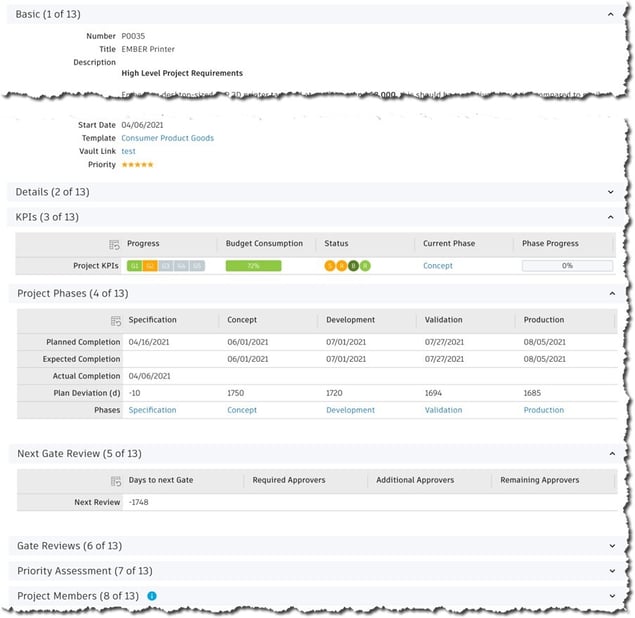The image size is (635, 618).
Task: Select Planned Completion 08/05/2021 under Production
Action: tap(544, 342)
